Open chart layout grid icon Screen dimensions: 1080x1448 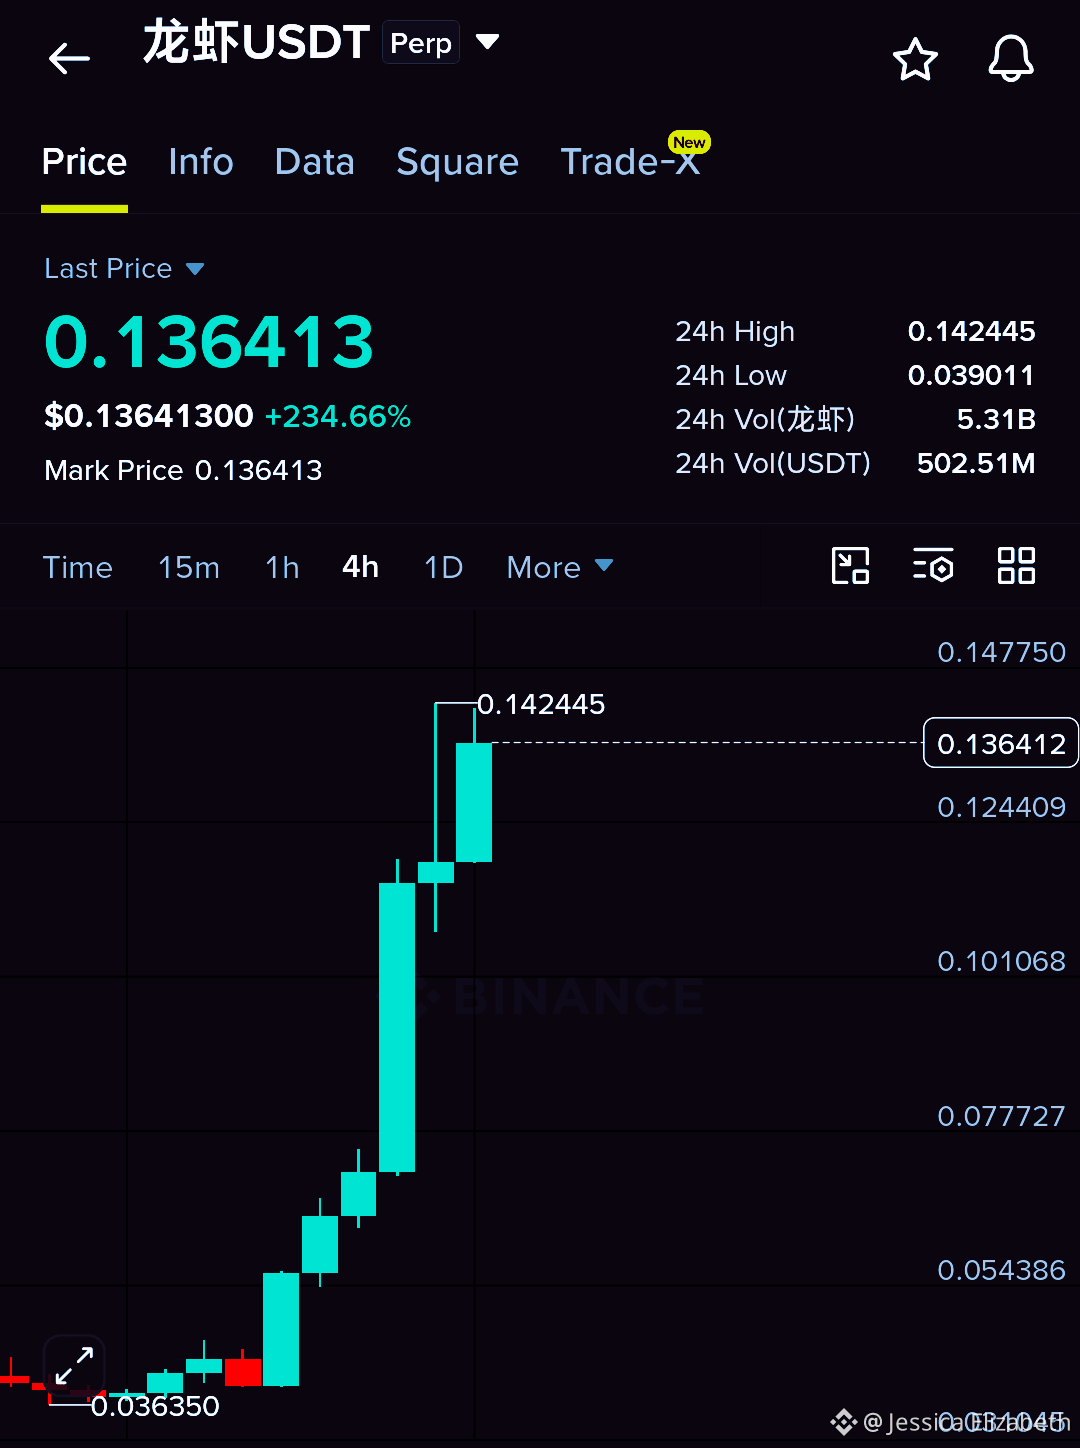click(x=1016, y=566)
